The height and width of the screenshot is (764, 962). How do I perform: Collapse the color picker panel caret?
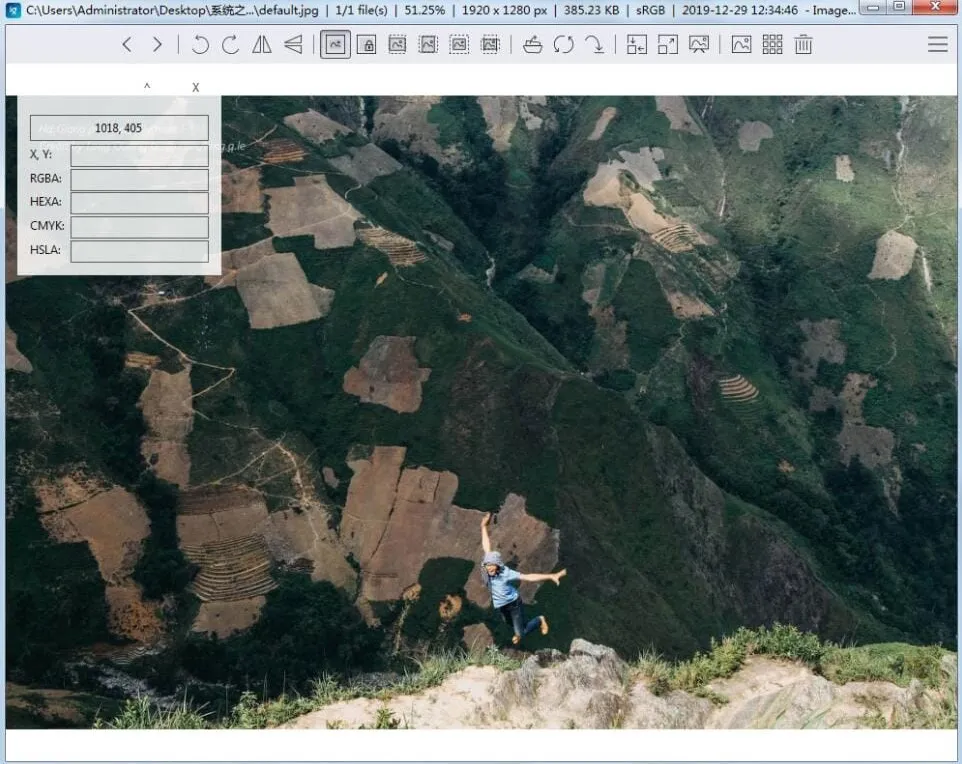tap(147, 87)
